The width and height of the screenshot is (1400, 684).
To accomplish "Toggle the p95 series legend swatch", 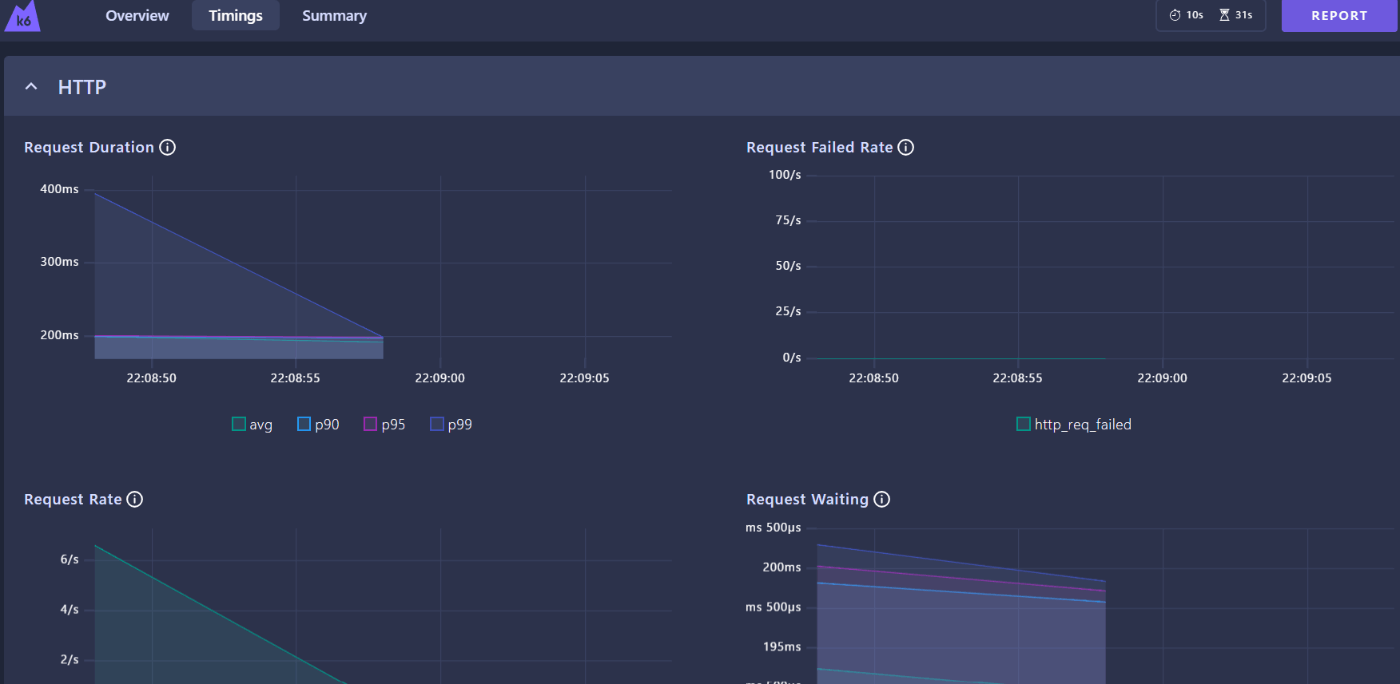I will tap(370, 424).
